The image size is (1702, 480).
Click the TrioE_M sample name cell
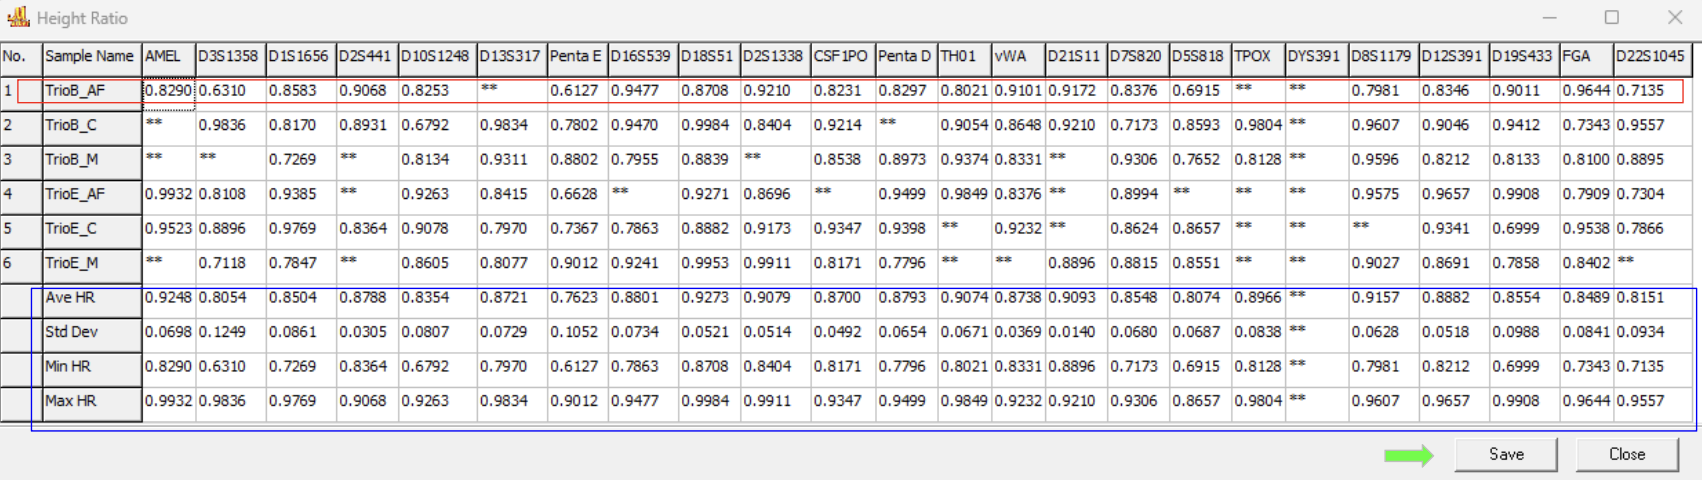pos(90,263)
